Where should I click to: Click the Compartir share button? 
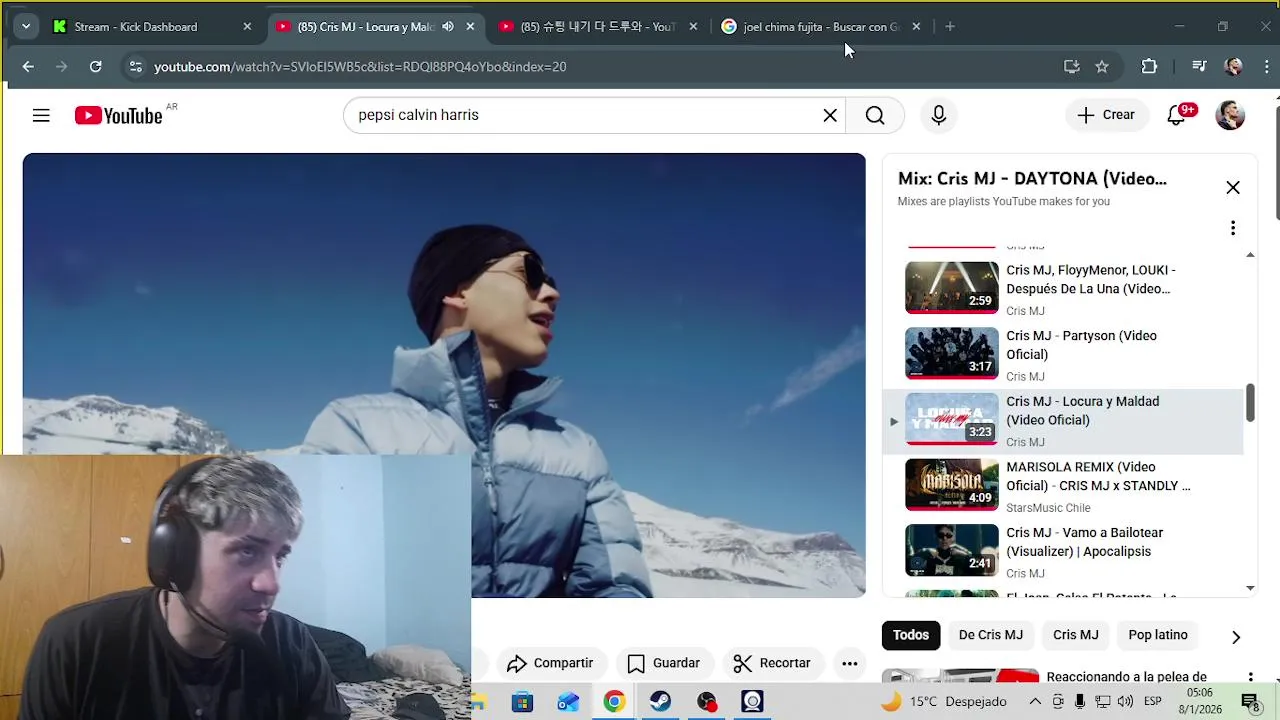tap(550, 663)
